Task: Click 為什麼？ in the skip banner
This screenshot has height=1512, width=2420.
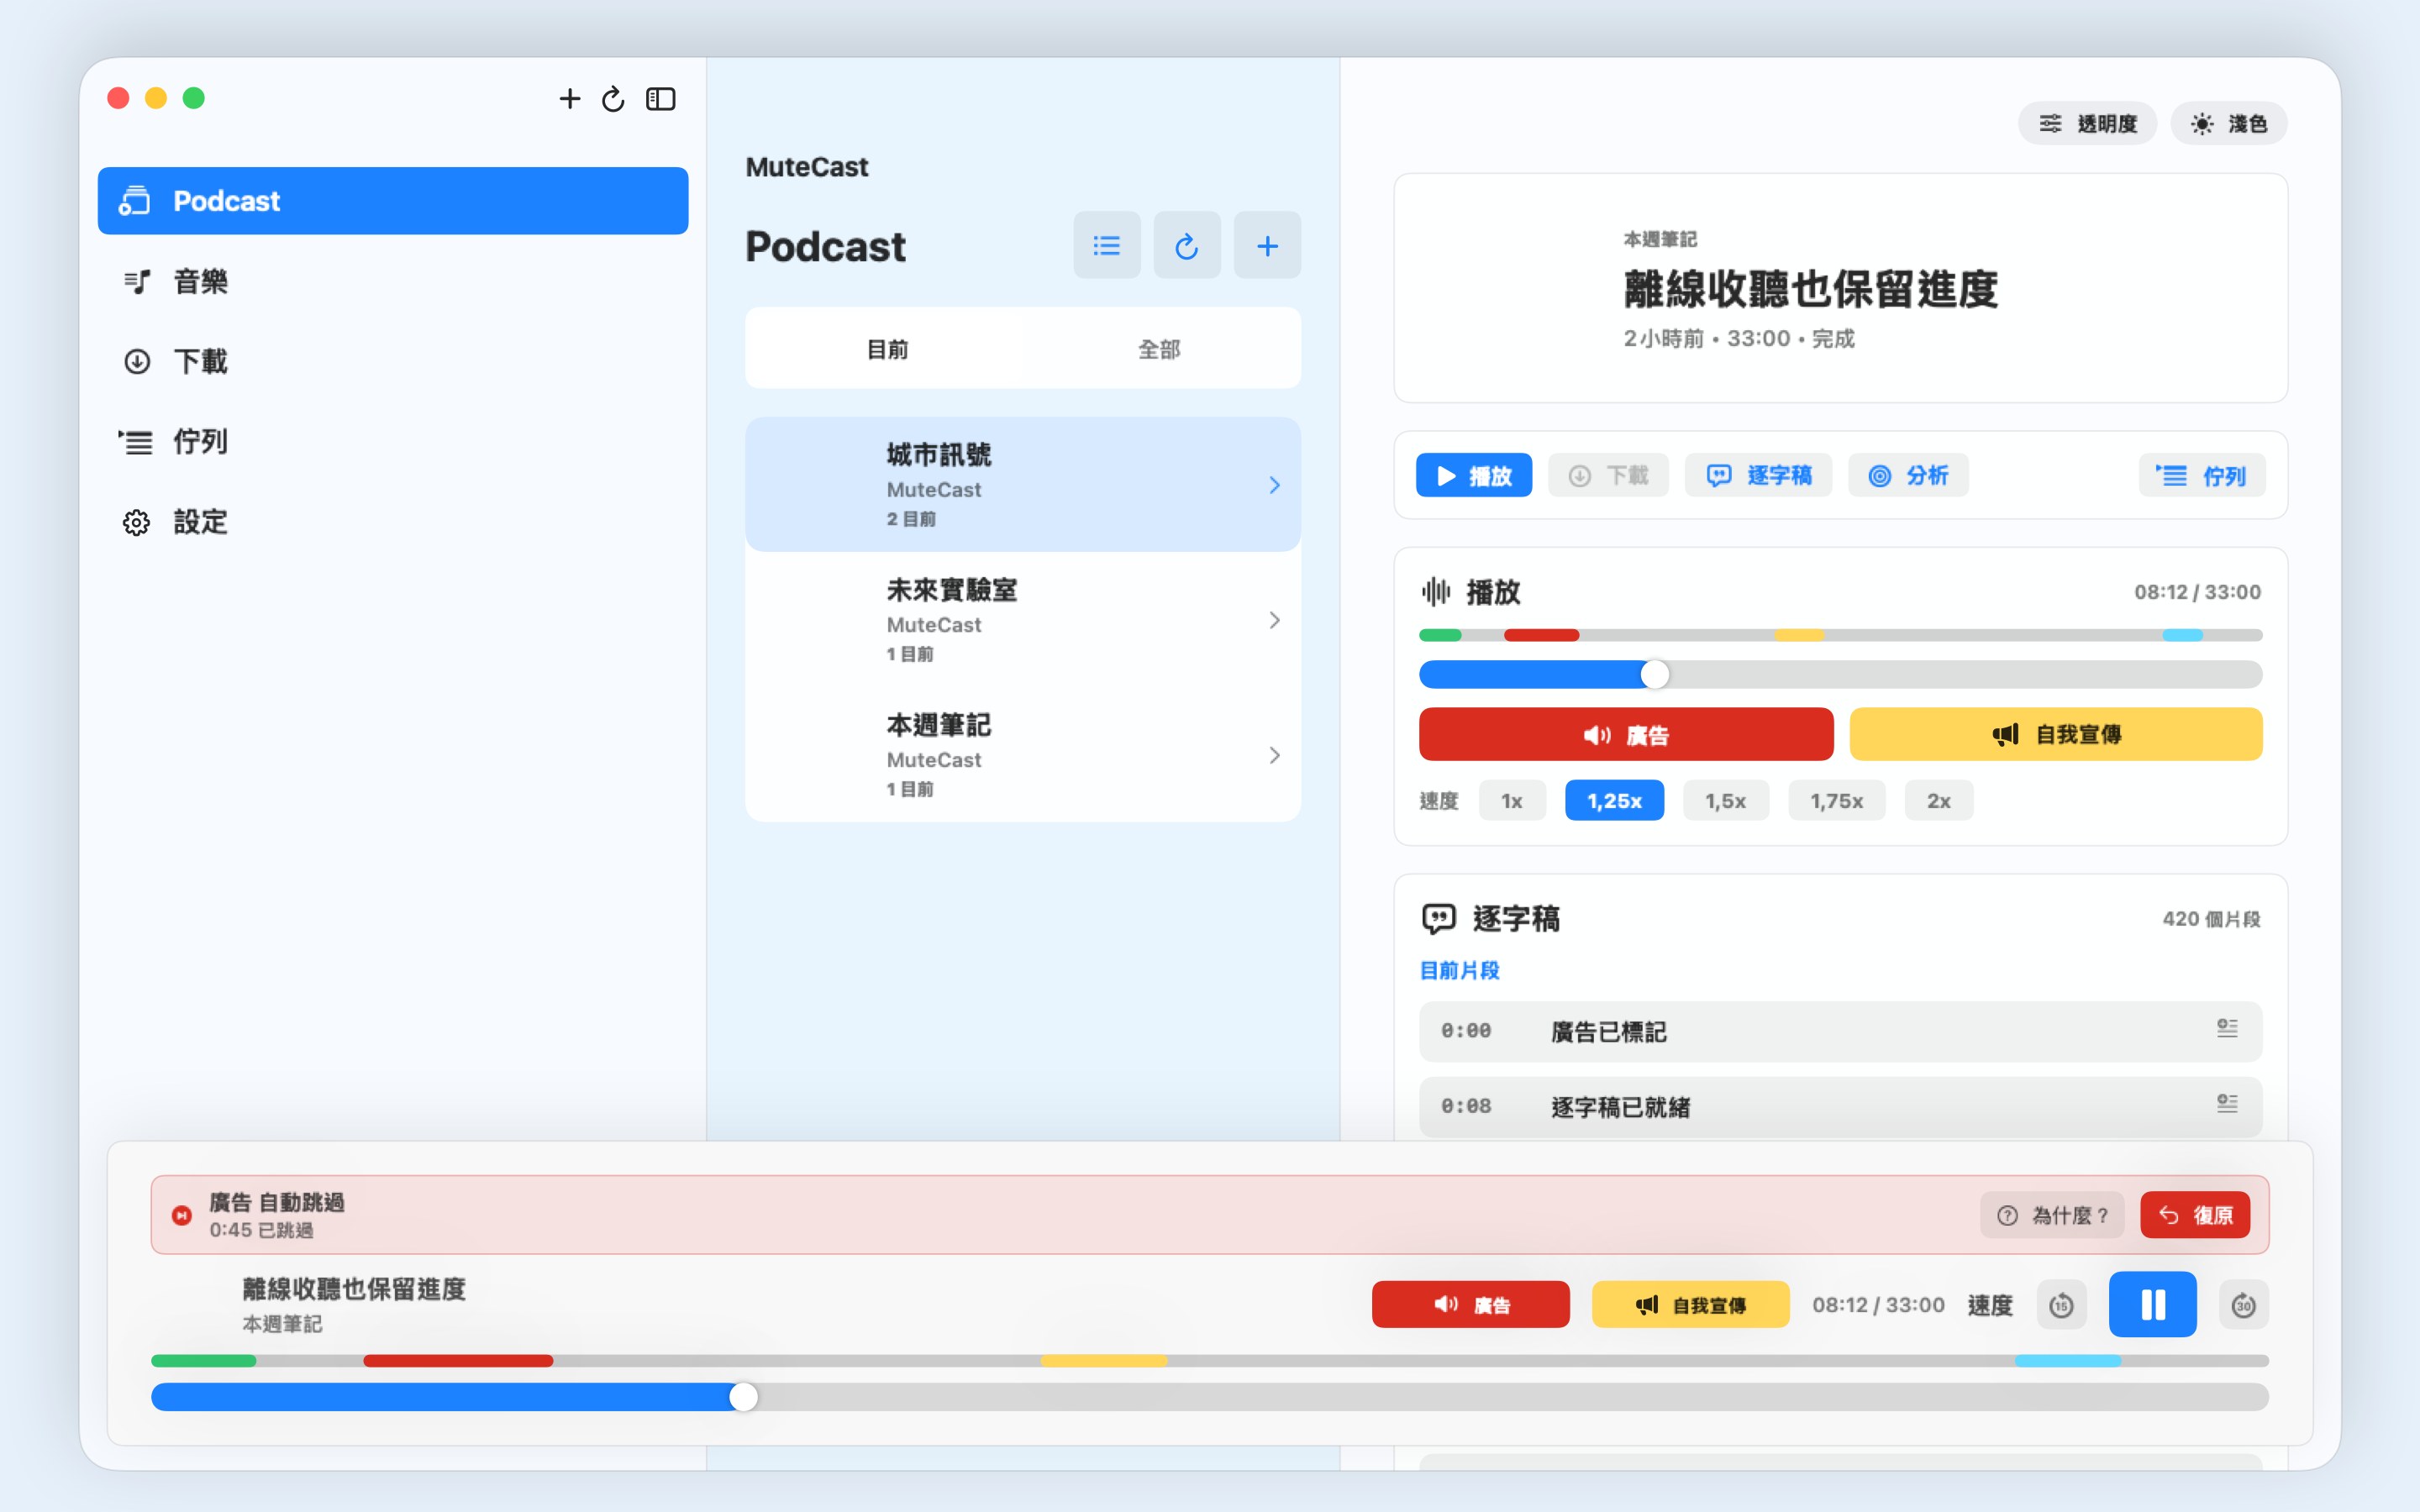Action: (2052, 1214)
